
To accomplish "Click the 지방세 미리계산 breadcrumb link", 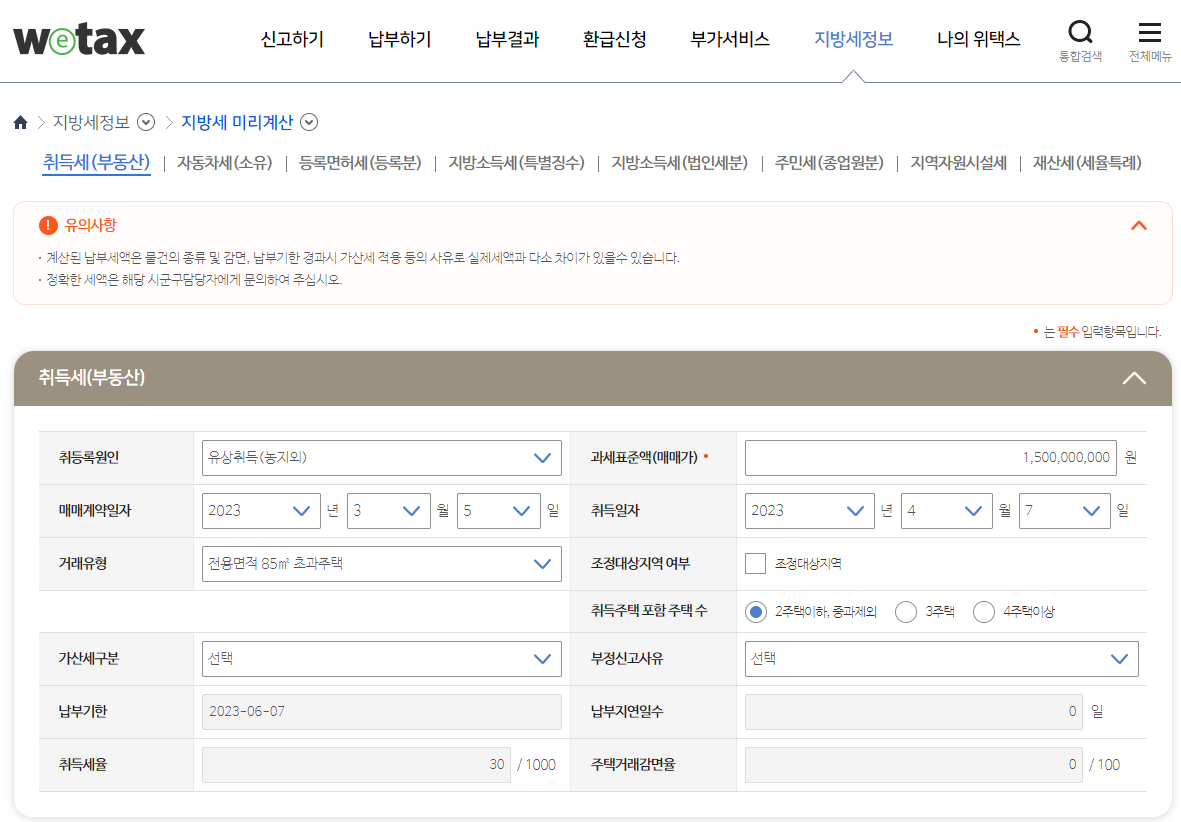I will [x=237, y=122].
